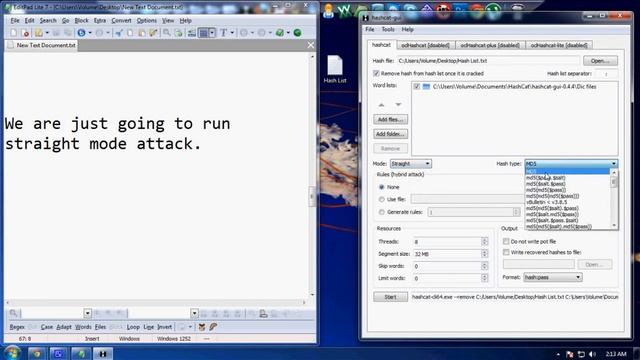This screenshot has height=360, width=640.
Task: Click the Cut scissors icon in EditPad toolbar
Action: tap(119, 33)
